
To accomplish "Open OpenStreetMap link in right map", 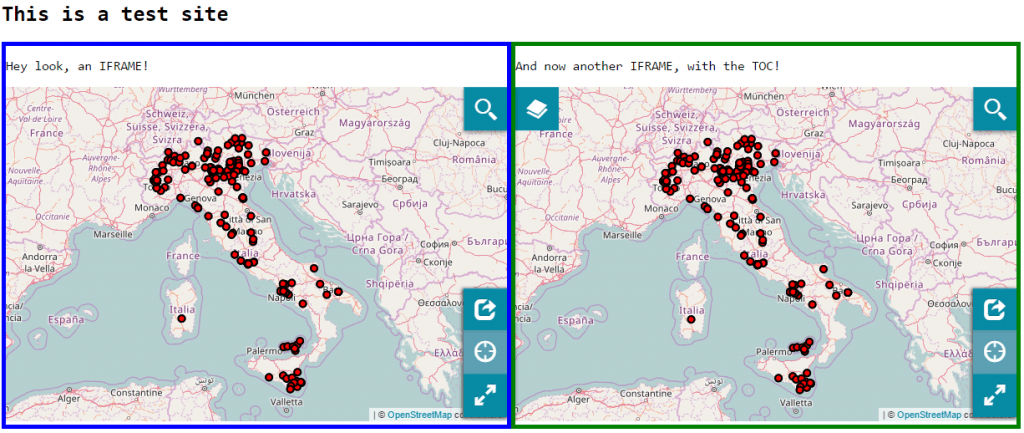I will [929, 414].
